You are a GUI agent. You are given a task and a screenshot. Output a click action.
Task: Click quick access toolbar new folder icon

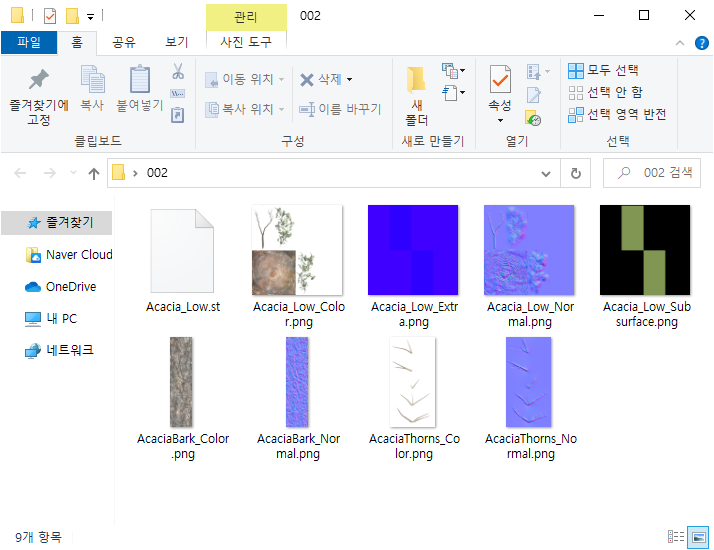tap(72, 16)
